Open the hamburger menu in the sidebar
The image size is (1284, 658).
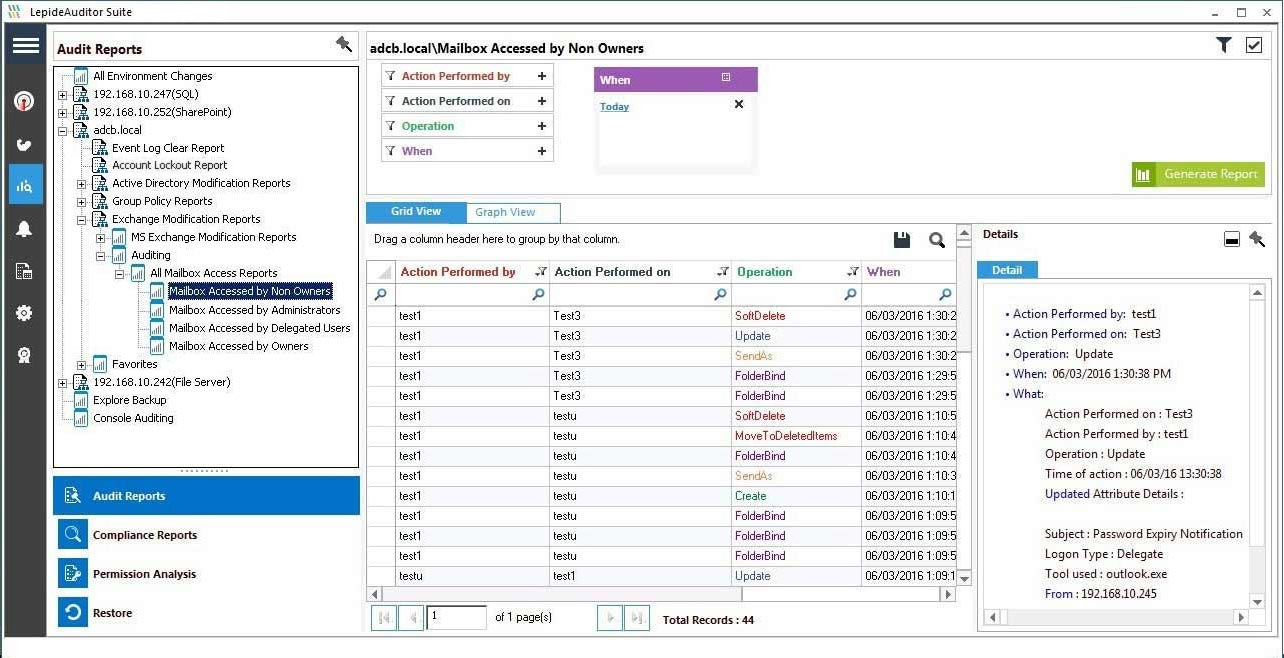pos(26,46)
